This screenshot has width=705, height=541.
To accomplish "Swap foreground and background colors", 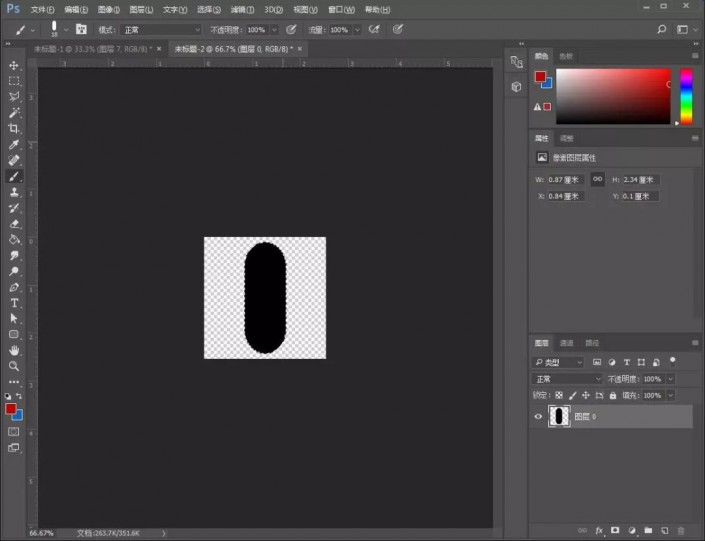I will coord(19,396).
